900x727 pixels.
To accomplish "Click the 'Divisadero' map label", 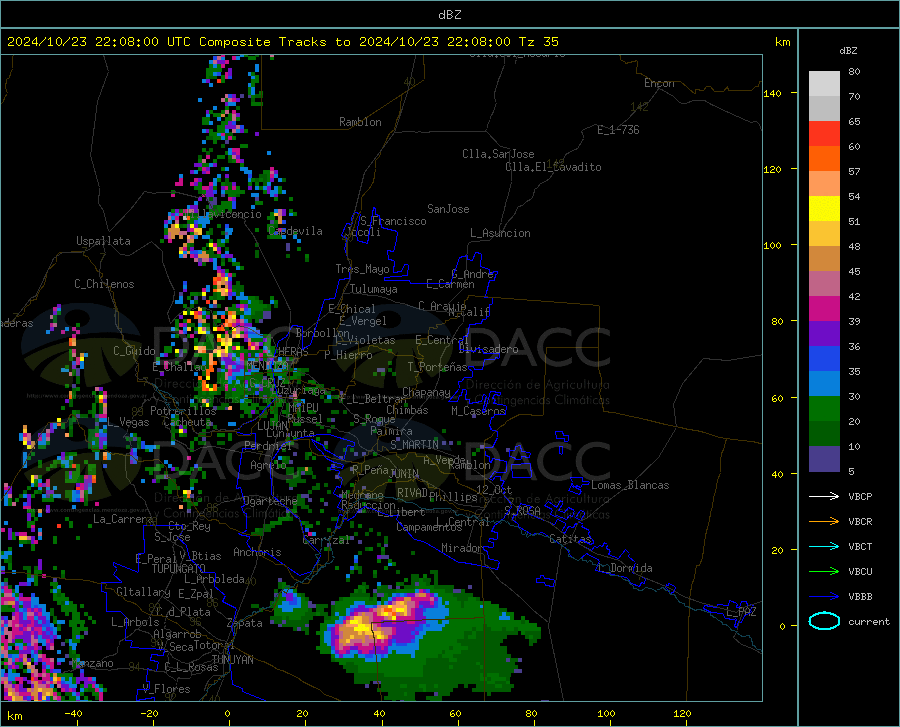I will pos(488,349).
